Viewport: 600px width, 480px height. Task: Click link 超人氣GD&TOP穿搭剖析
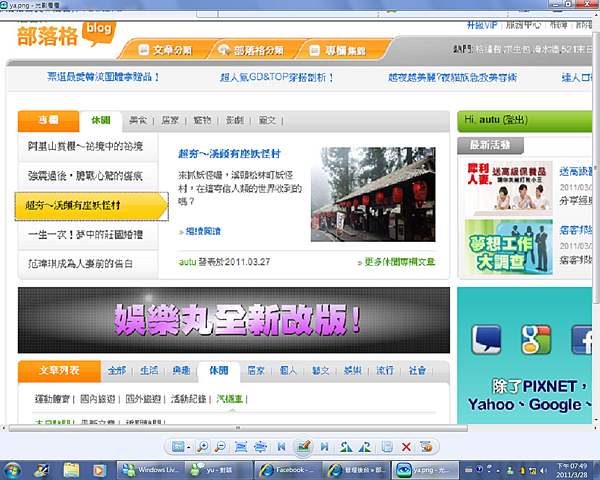276,77
